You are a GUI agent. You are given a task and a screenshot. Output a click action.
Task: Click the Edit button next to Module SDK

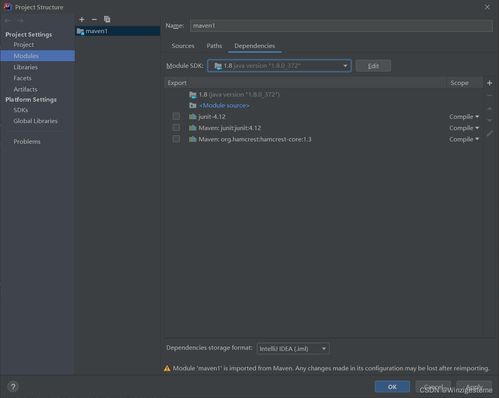tap(373, 66)
